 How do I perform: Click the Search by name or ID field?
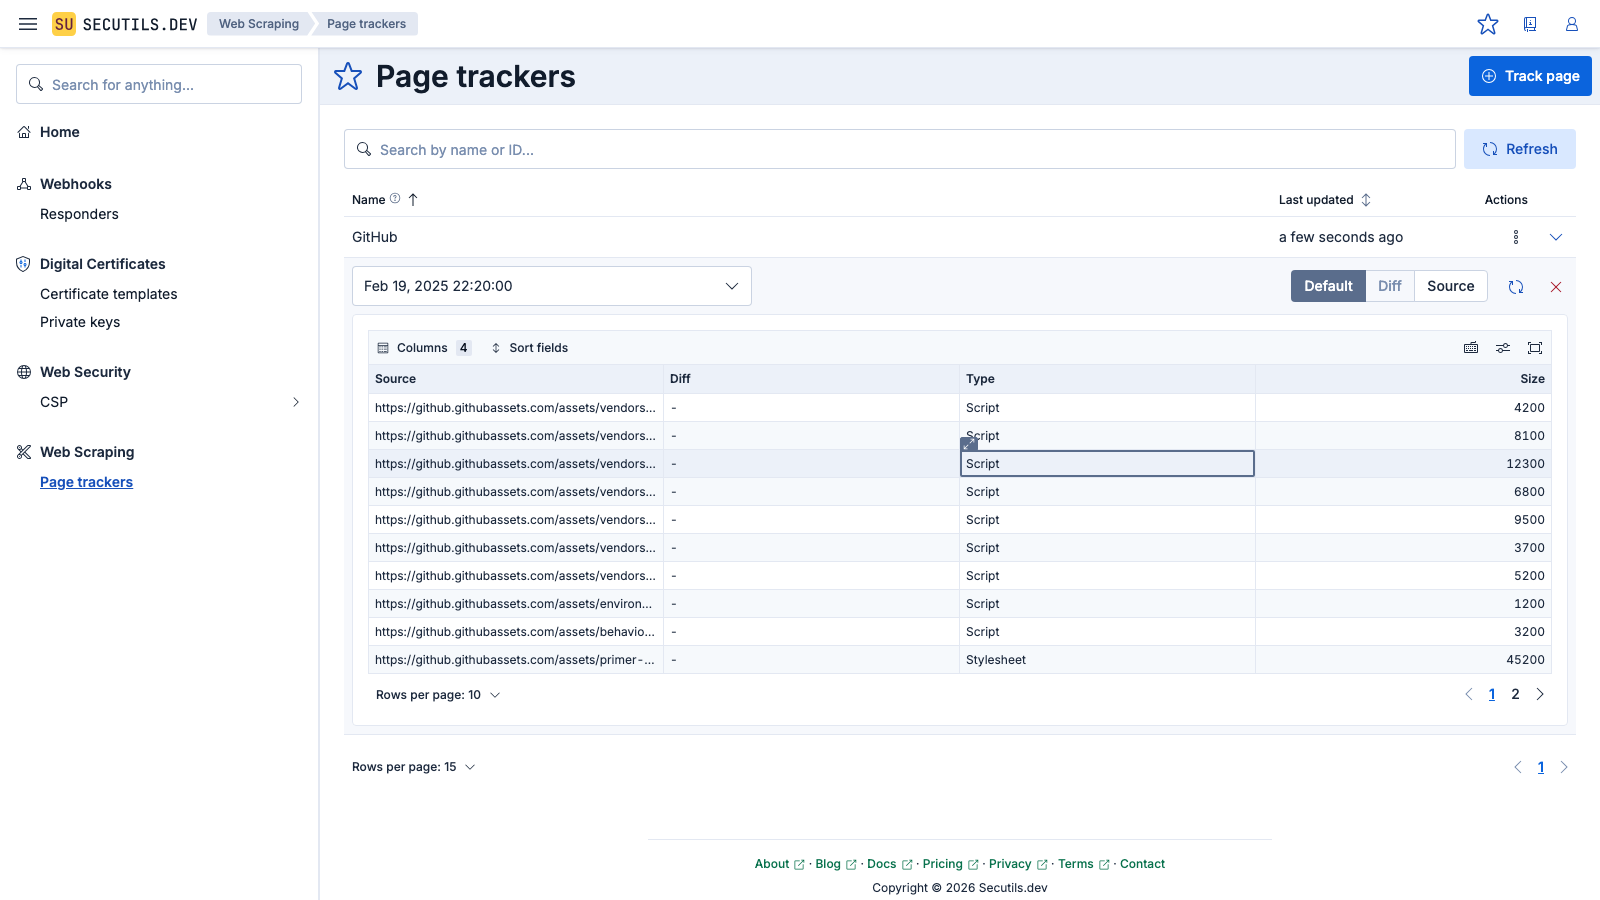[x=900, y=149]
